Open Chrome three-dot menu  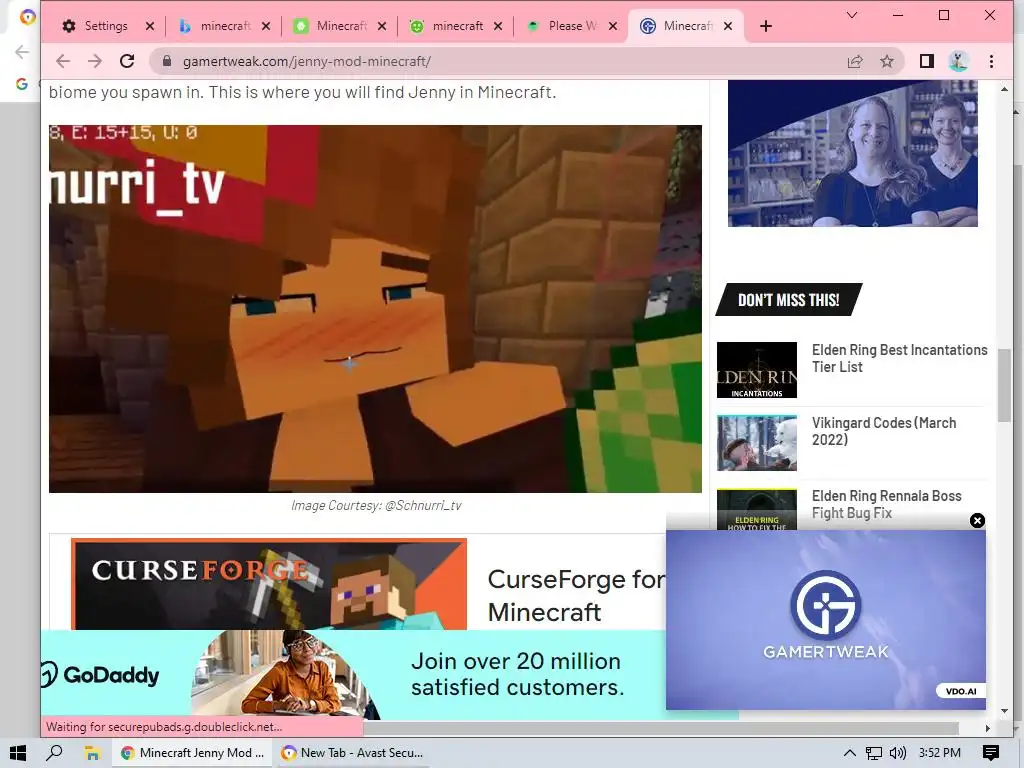[x=991, y=61]
